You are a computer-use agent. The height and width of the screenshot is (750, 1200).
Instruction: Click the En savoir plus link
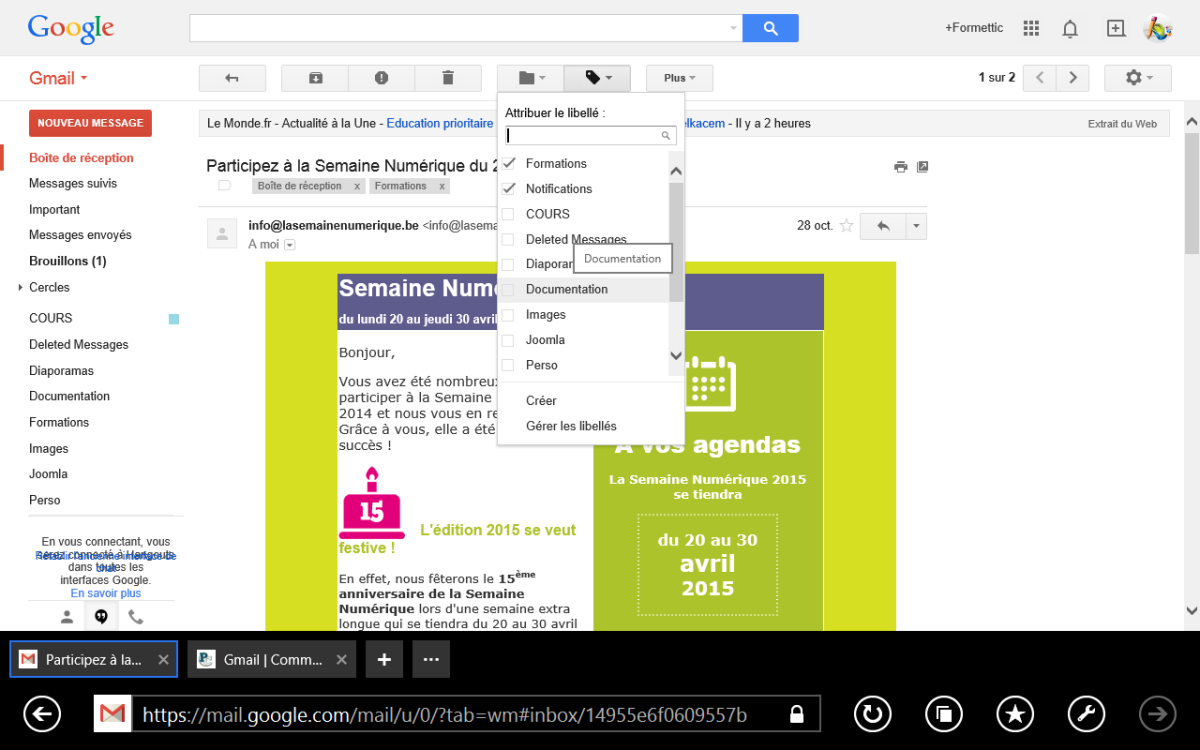tap(105, 593)
